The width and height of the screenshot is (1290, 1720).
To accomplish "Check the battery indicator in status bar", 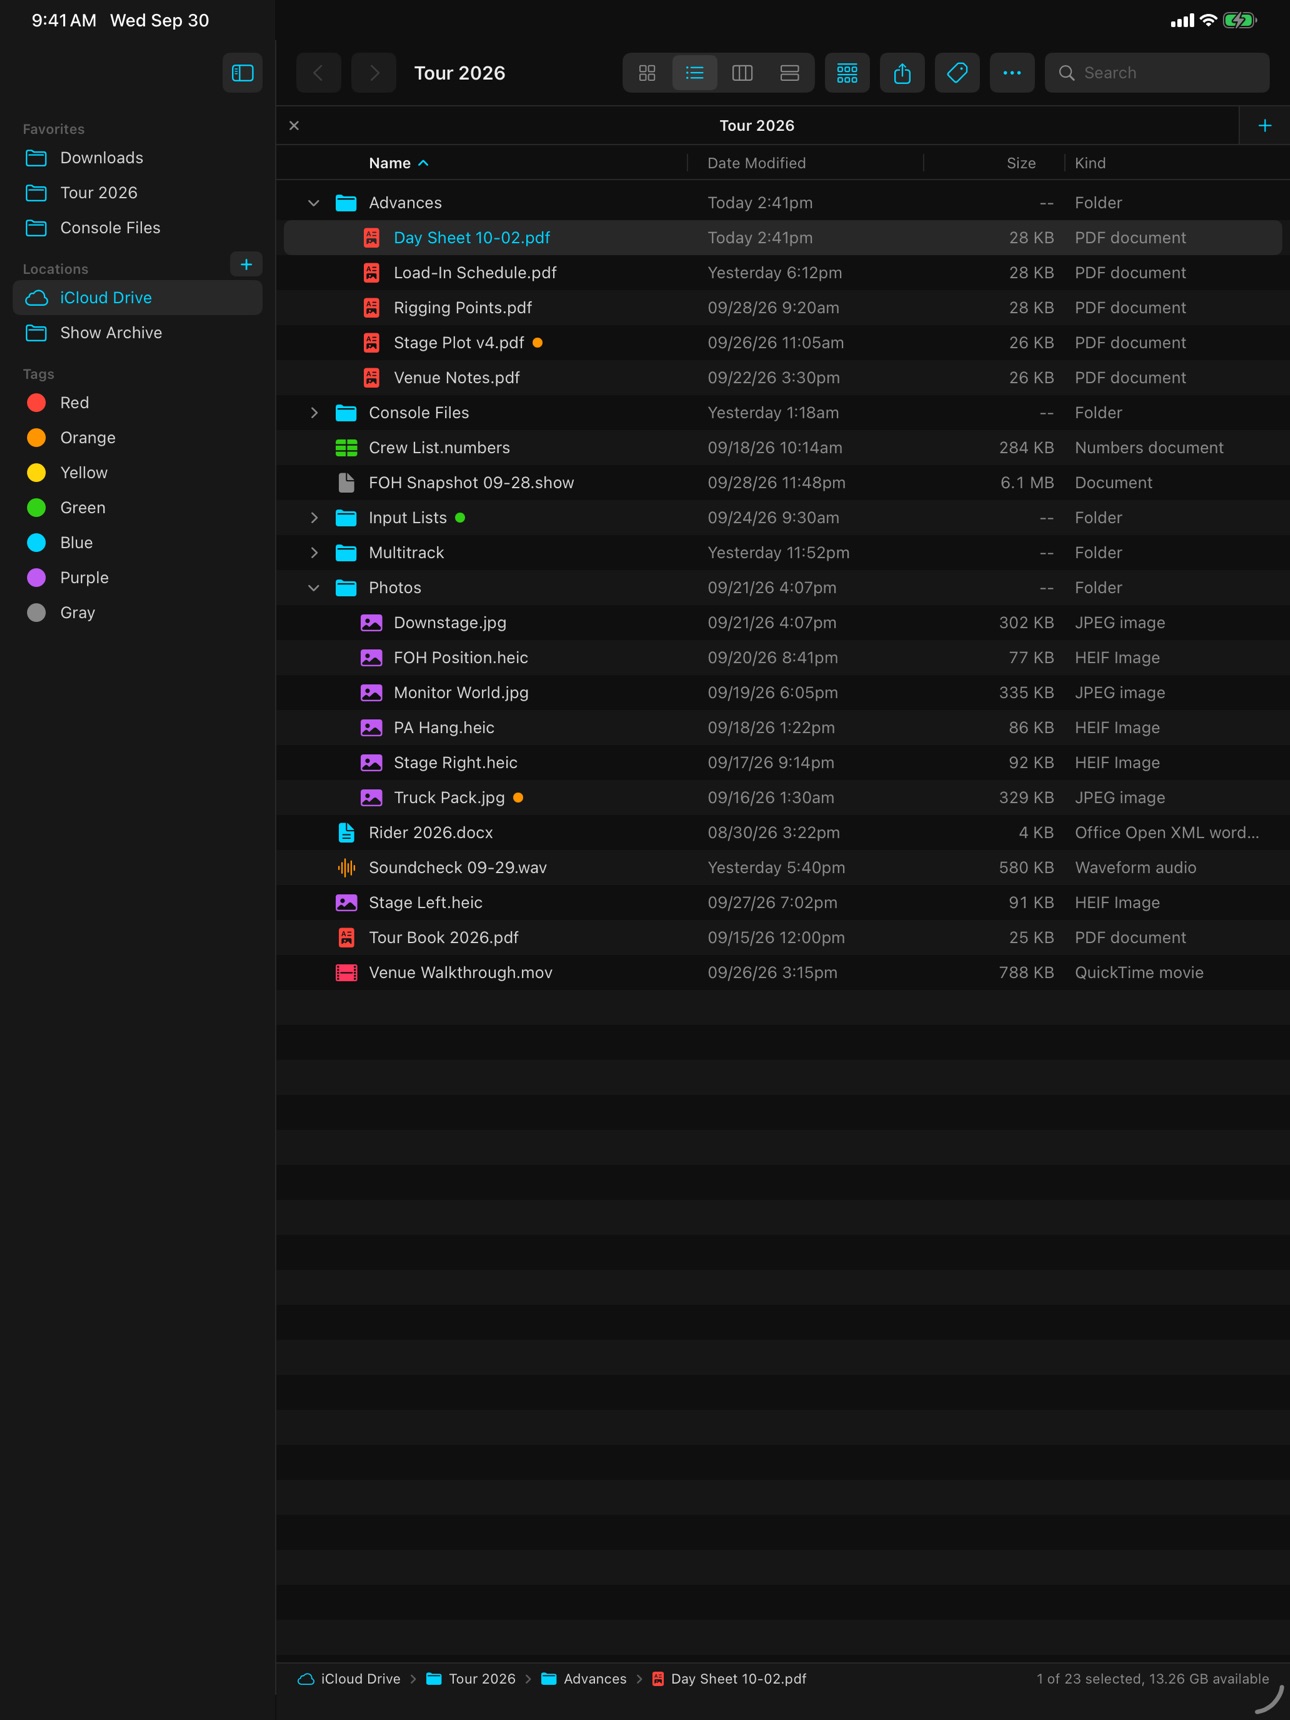I will 1240,20.
